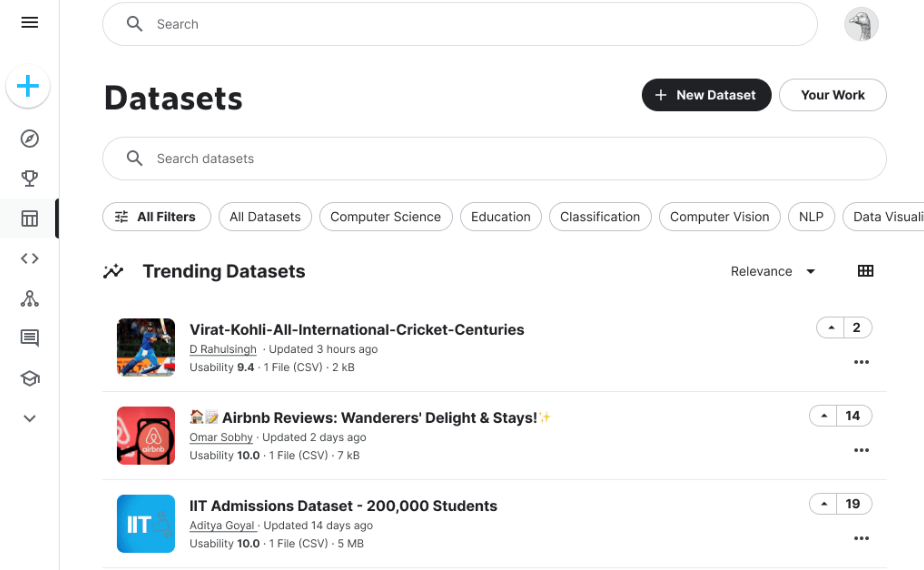Upvote the Airbnb Reviews dataset
The height and width of the screenshot is (570, 924).
point(823,416)
